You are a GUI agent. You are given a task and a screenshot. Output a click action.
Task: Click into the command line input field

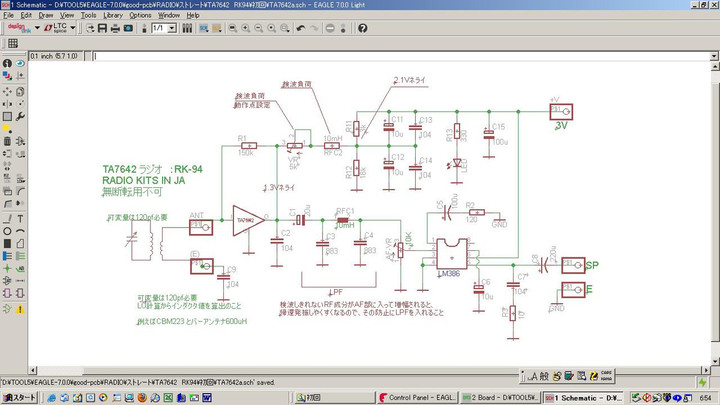click(x=400, y=55)
